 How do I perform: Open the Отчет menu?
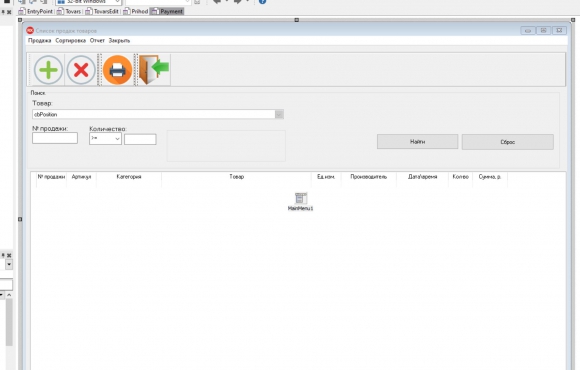(x=97, y=41)
